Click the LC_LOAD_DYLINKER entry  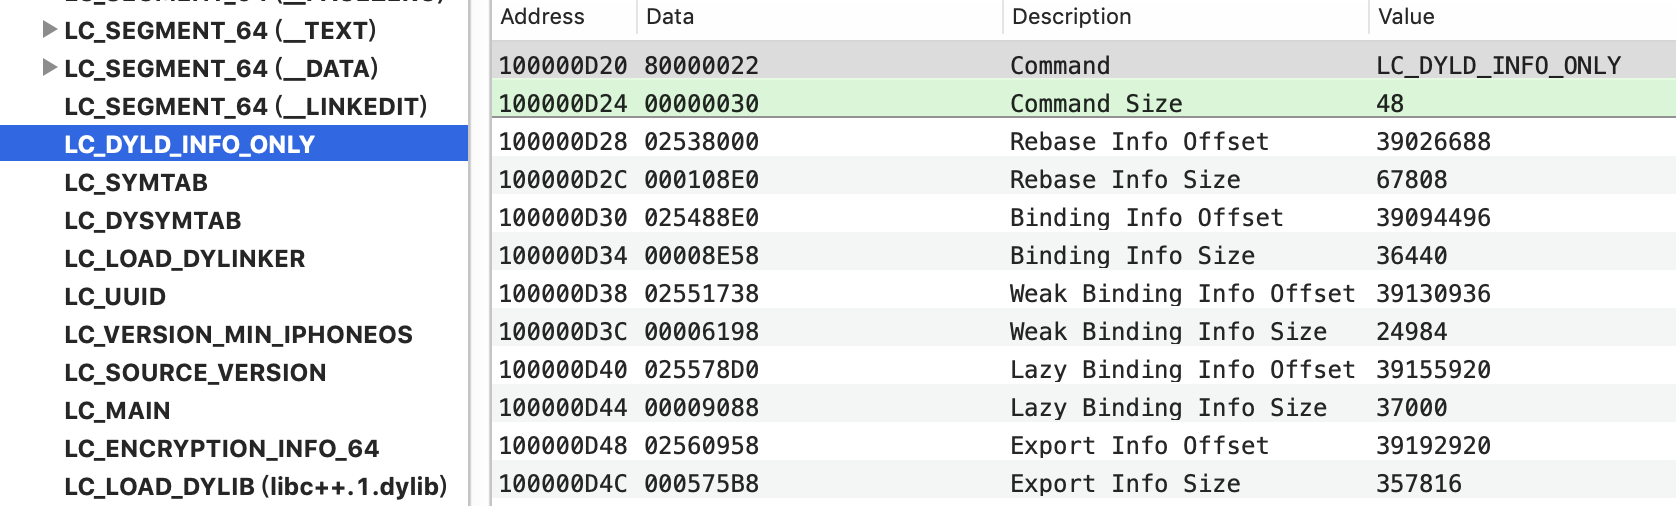184,258
